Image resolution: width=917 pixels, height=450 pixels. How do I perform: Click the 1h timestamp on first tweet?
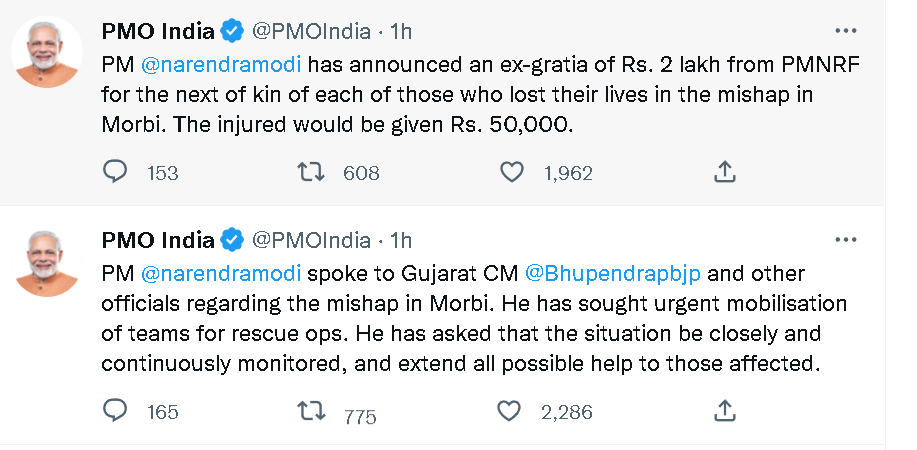(x=400, y=32)
